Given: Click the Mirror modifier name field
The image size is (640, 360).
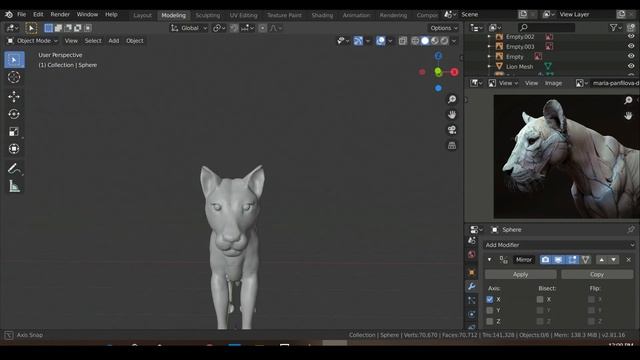Looking at the screenshot, I should point(524,260).
